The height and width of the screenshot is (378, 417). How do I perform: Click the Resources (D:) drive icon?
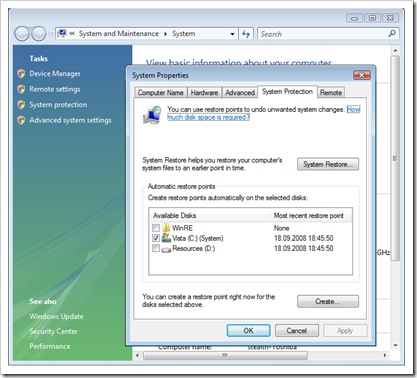tap(166, 249)
